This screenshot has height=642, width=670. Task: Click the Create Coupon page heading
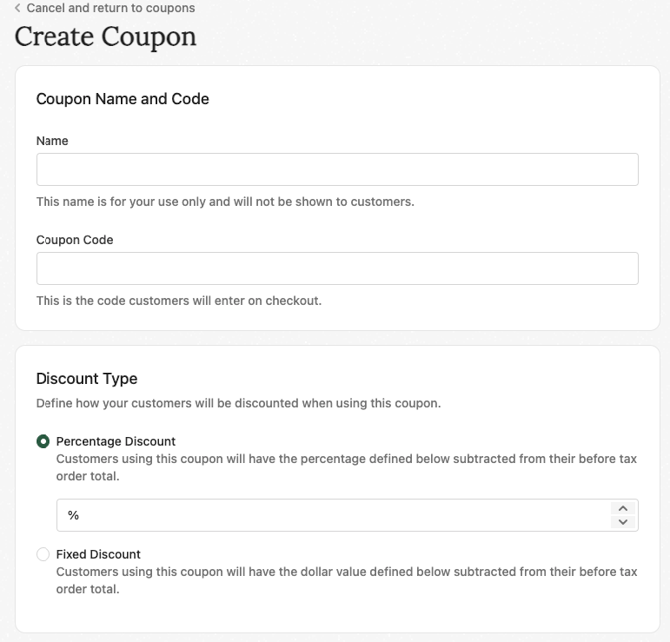(105, 37)
